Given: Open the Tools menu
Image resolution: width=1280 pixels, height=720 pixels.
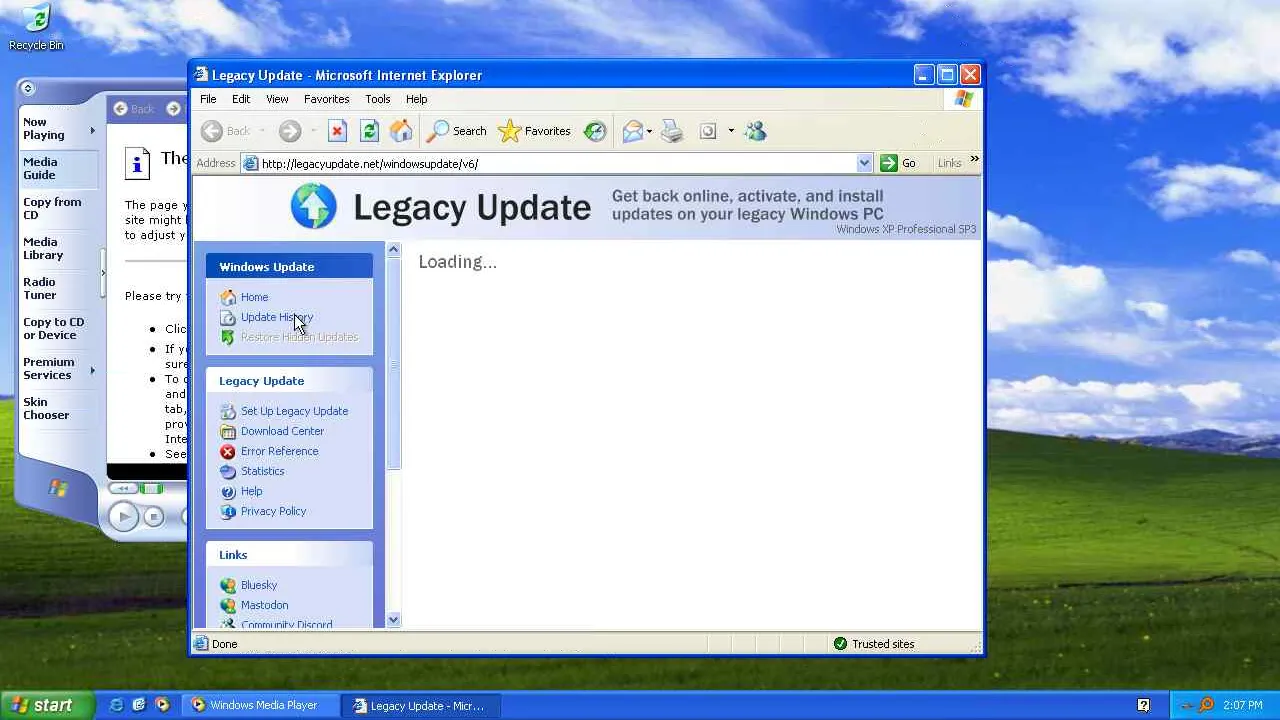Looking at the screenshot, I should click(x=377, y=99).
